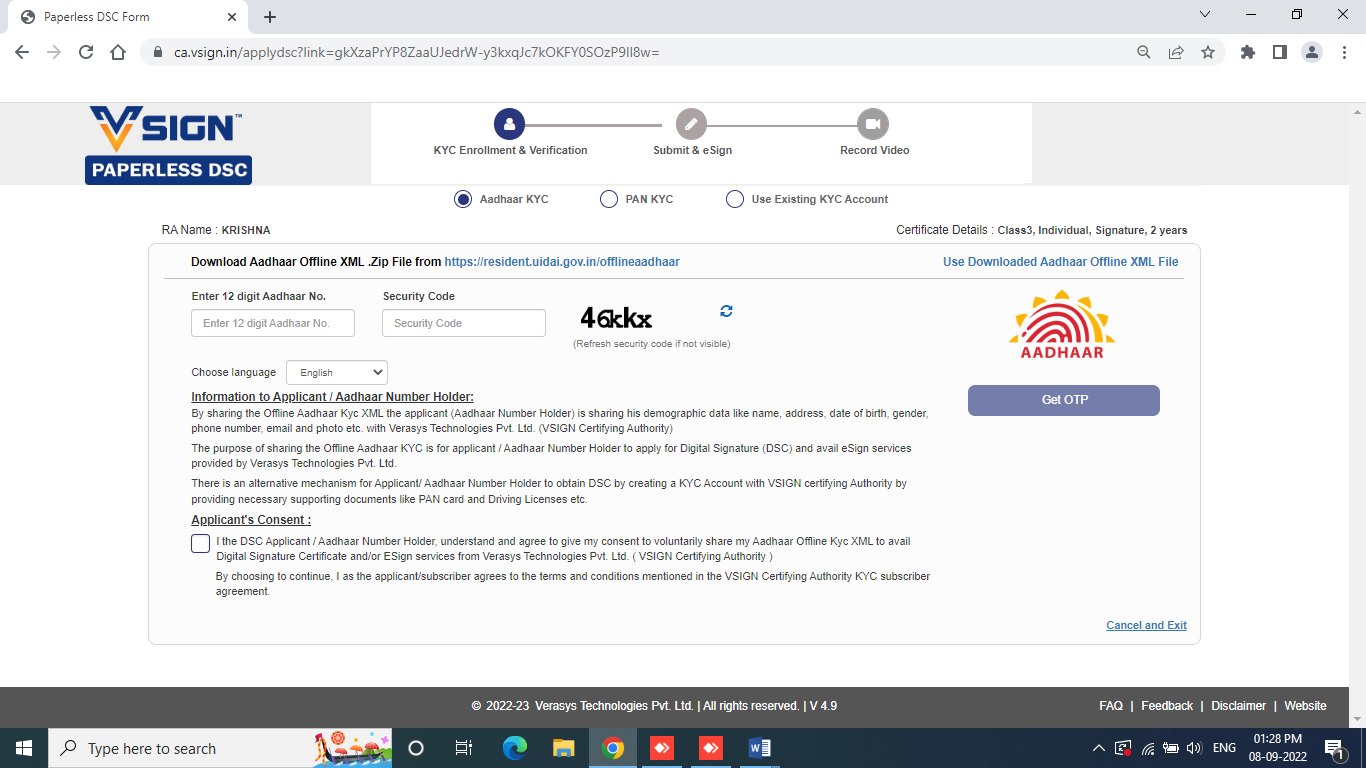This screenshot has height=768, width=1366.
Task: Select the Aadhaar KYC radio button
Action: click(463, 199)
